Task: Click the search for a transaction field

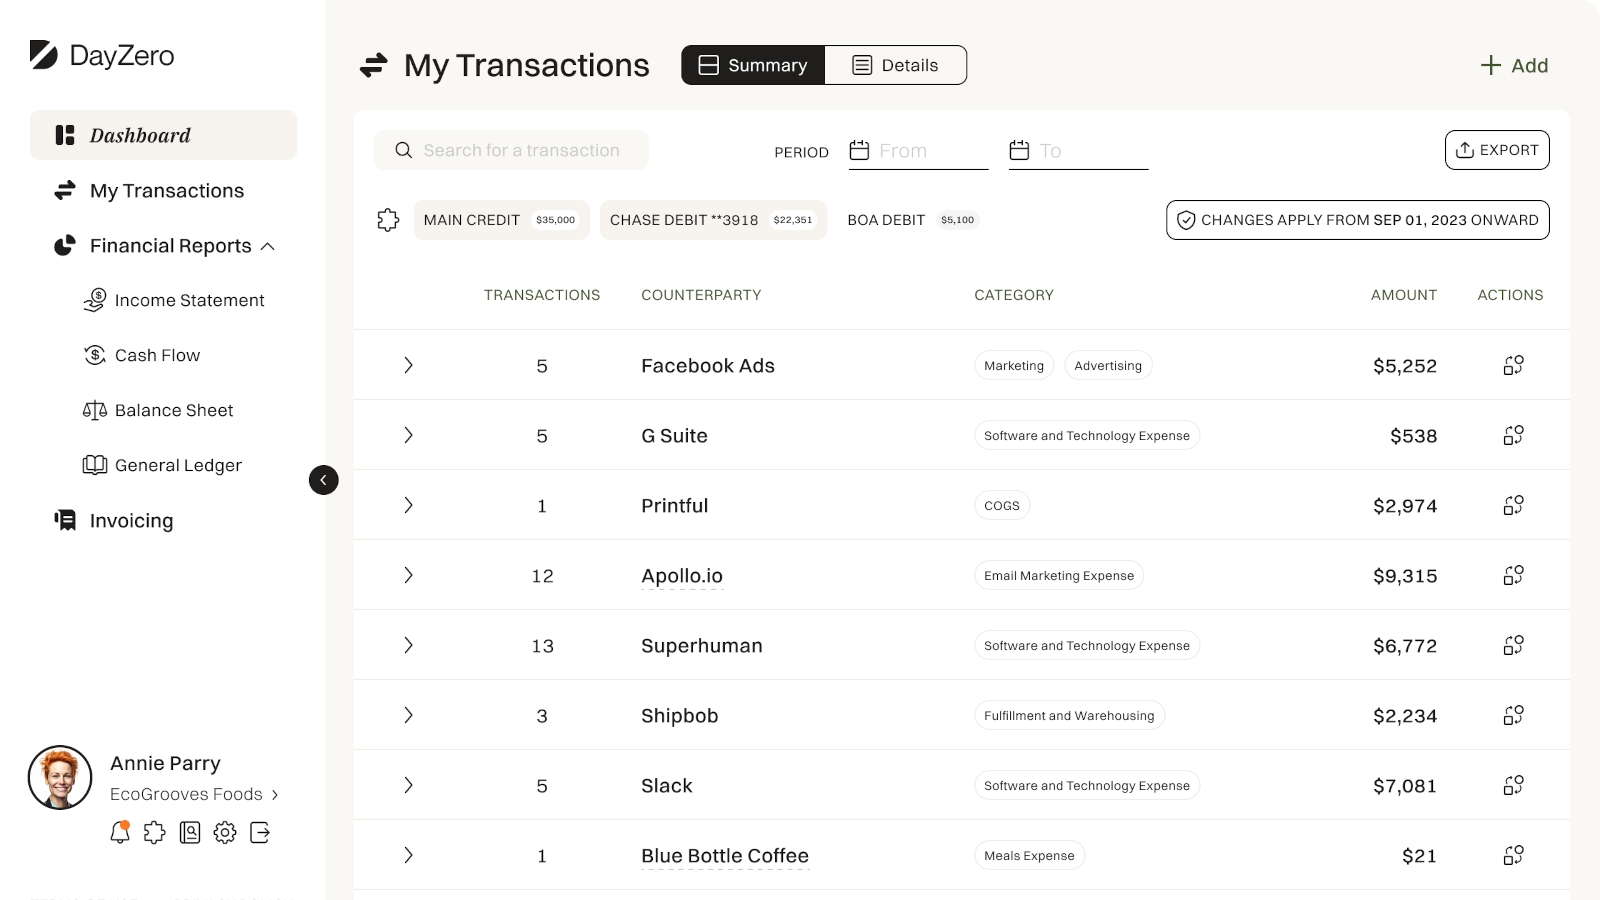Action: (x=511, y=150)
